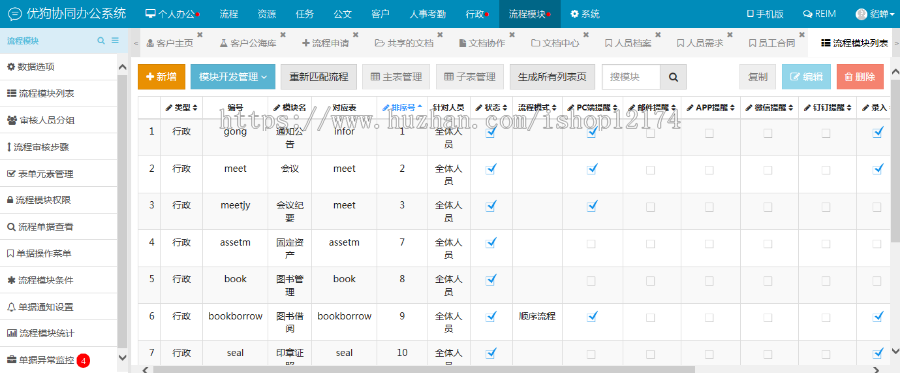Open 数据选项 from the sidebar
900x373 pixels.
click(59, 67)
